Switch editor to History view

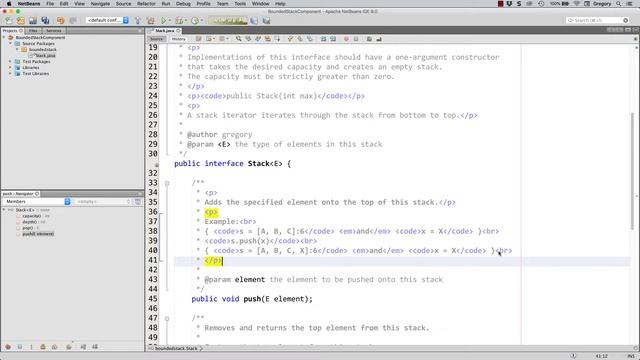(178, 39)
